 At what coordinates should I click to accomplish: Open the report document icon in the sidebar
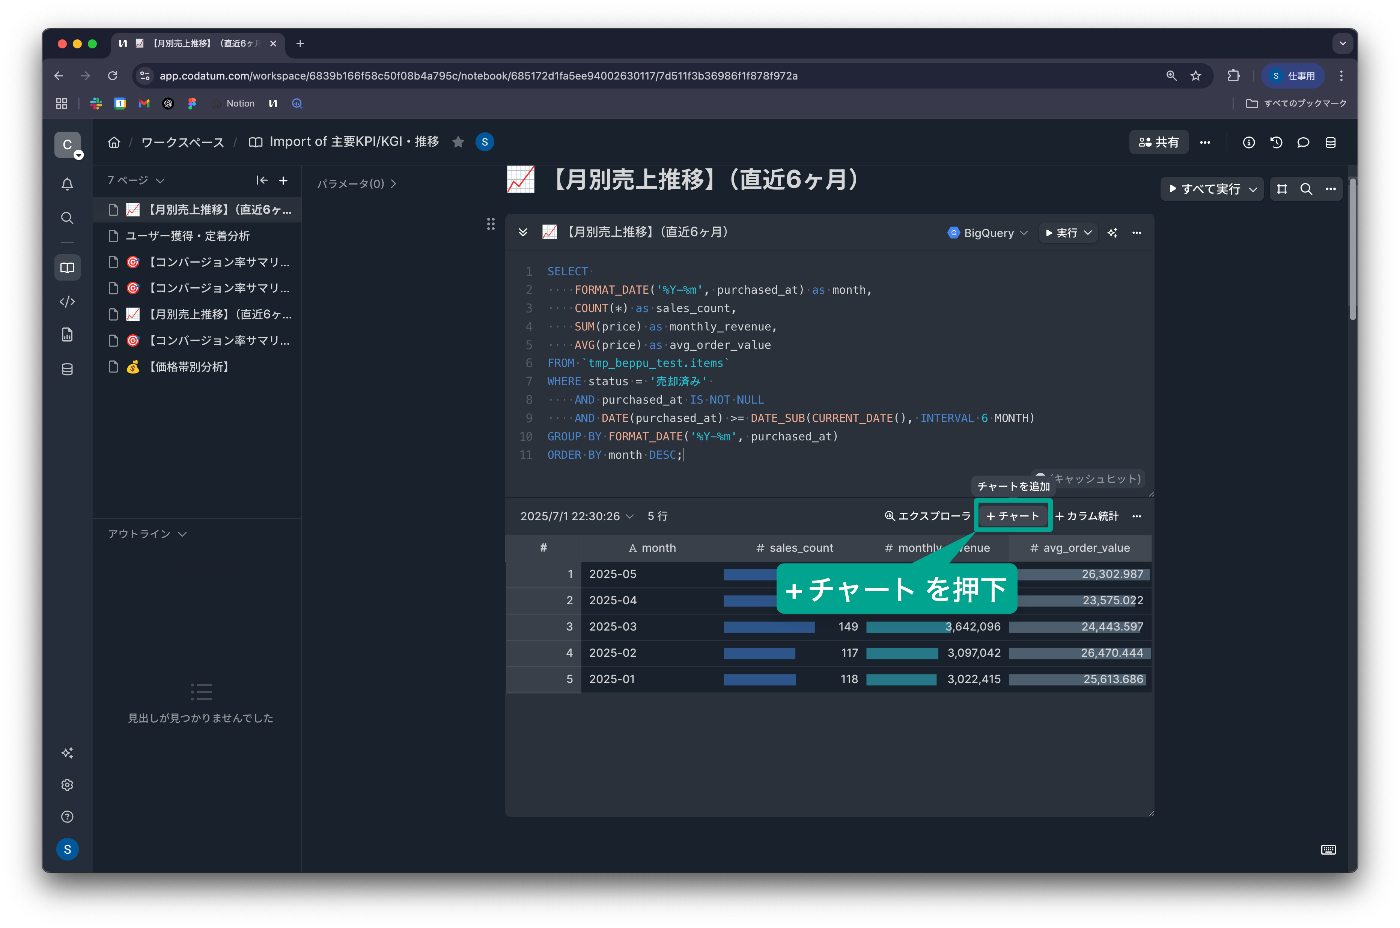tap(67, 335)
